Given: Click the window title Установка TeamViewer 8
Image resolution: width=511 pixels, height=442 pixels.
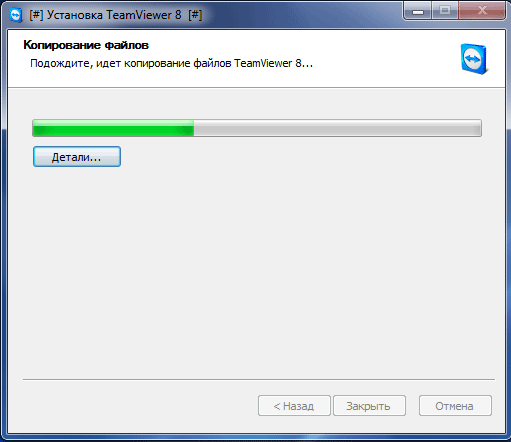Looking at the screenshot, I should click(114, 15).
